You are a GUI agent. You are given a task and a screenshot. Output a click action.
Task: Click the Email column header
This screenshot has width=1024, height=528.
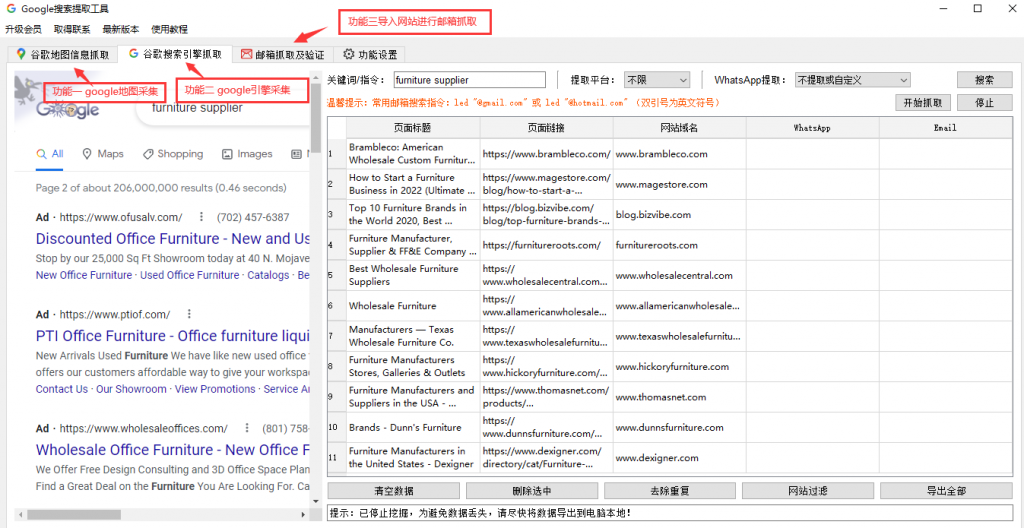945,128
